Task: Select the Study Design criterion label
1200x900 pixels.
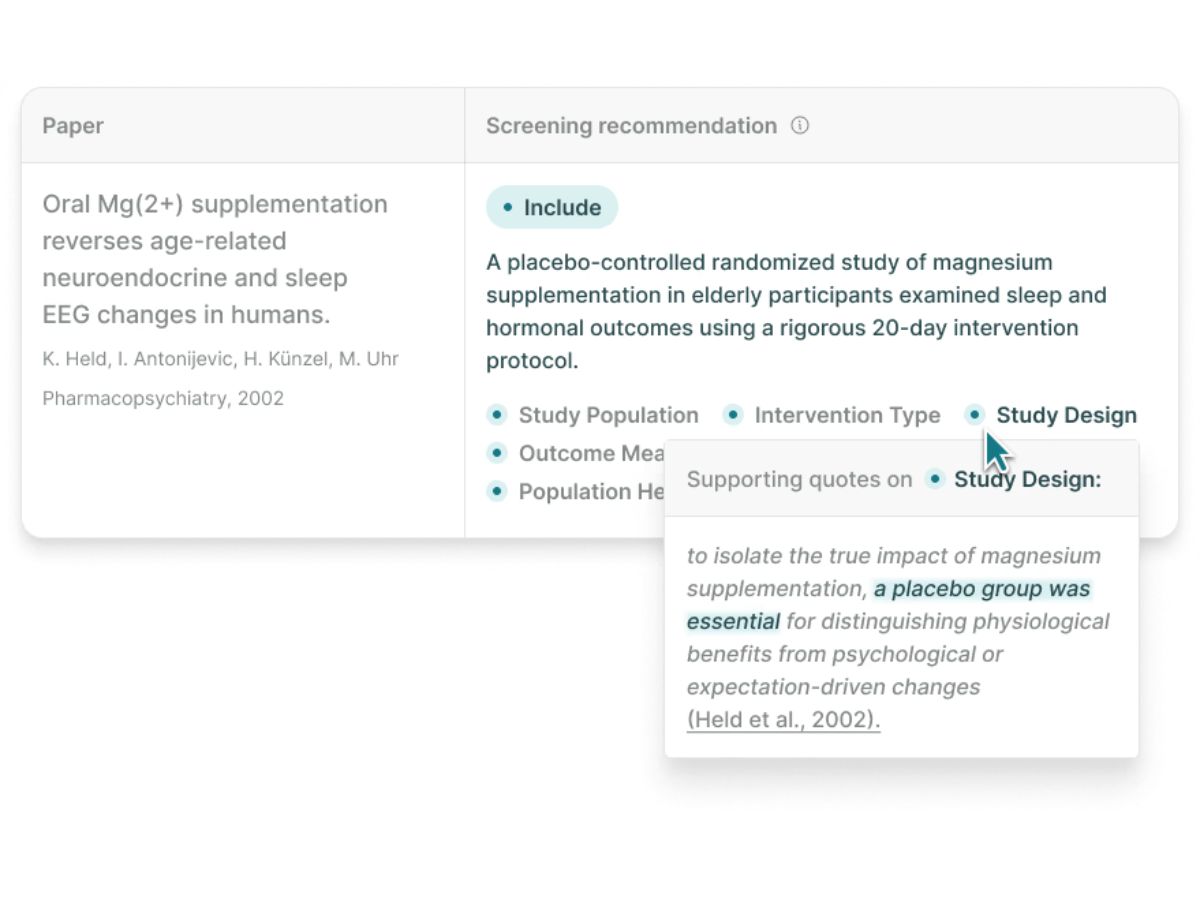Action: click(x=1066, y=415)
